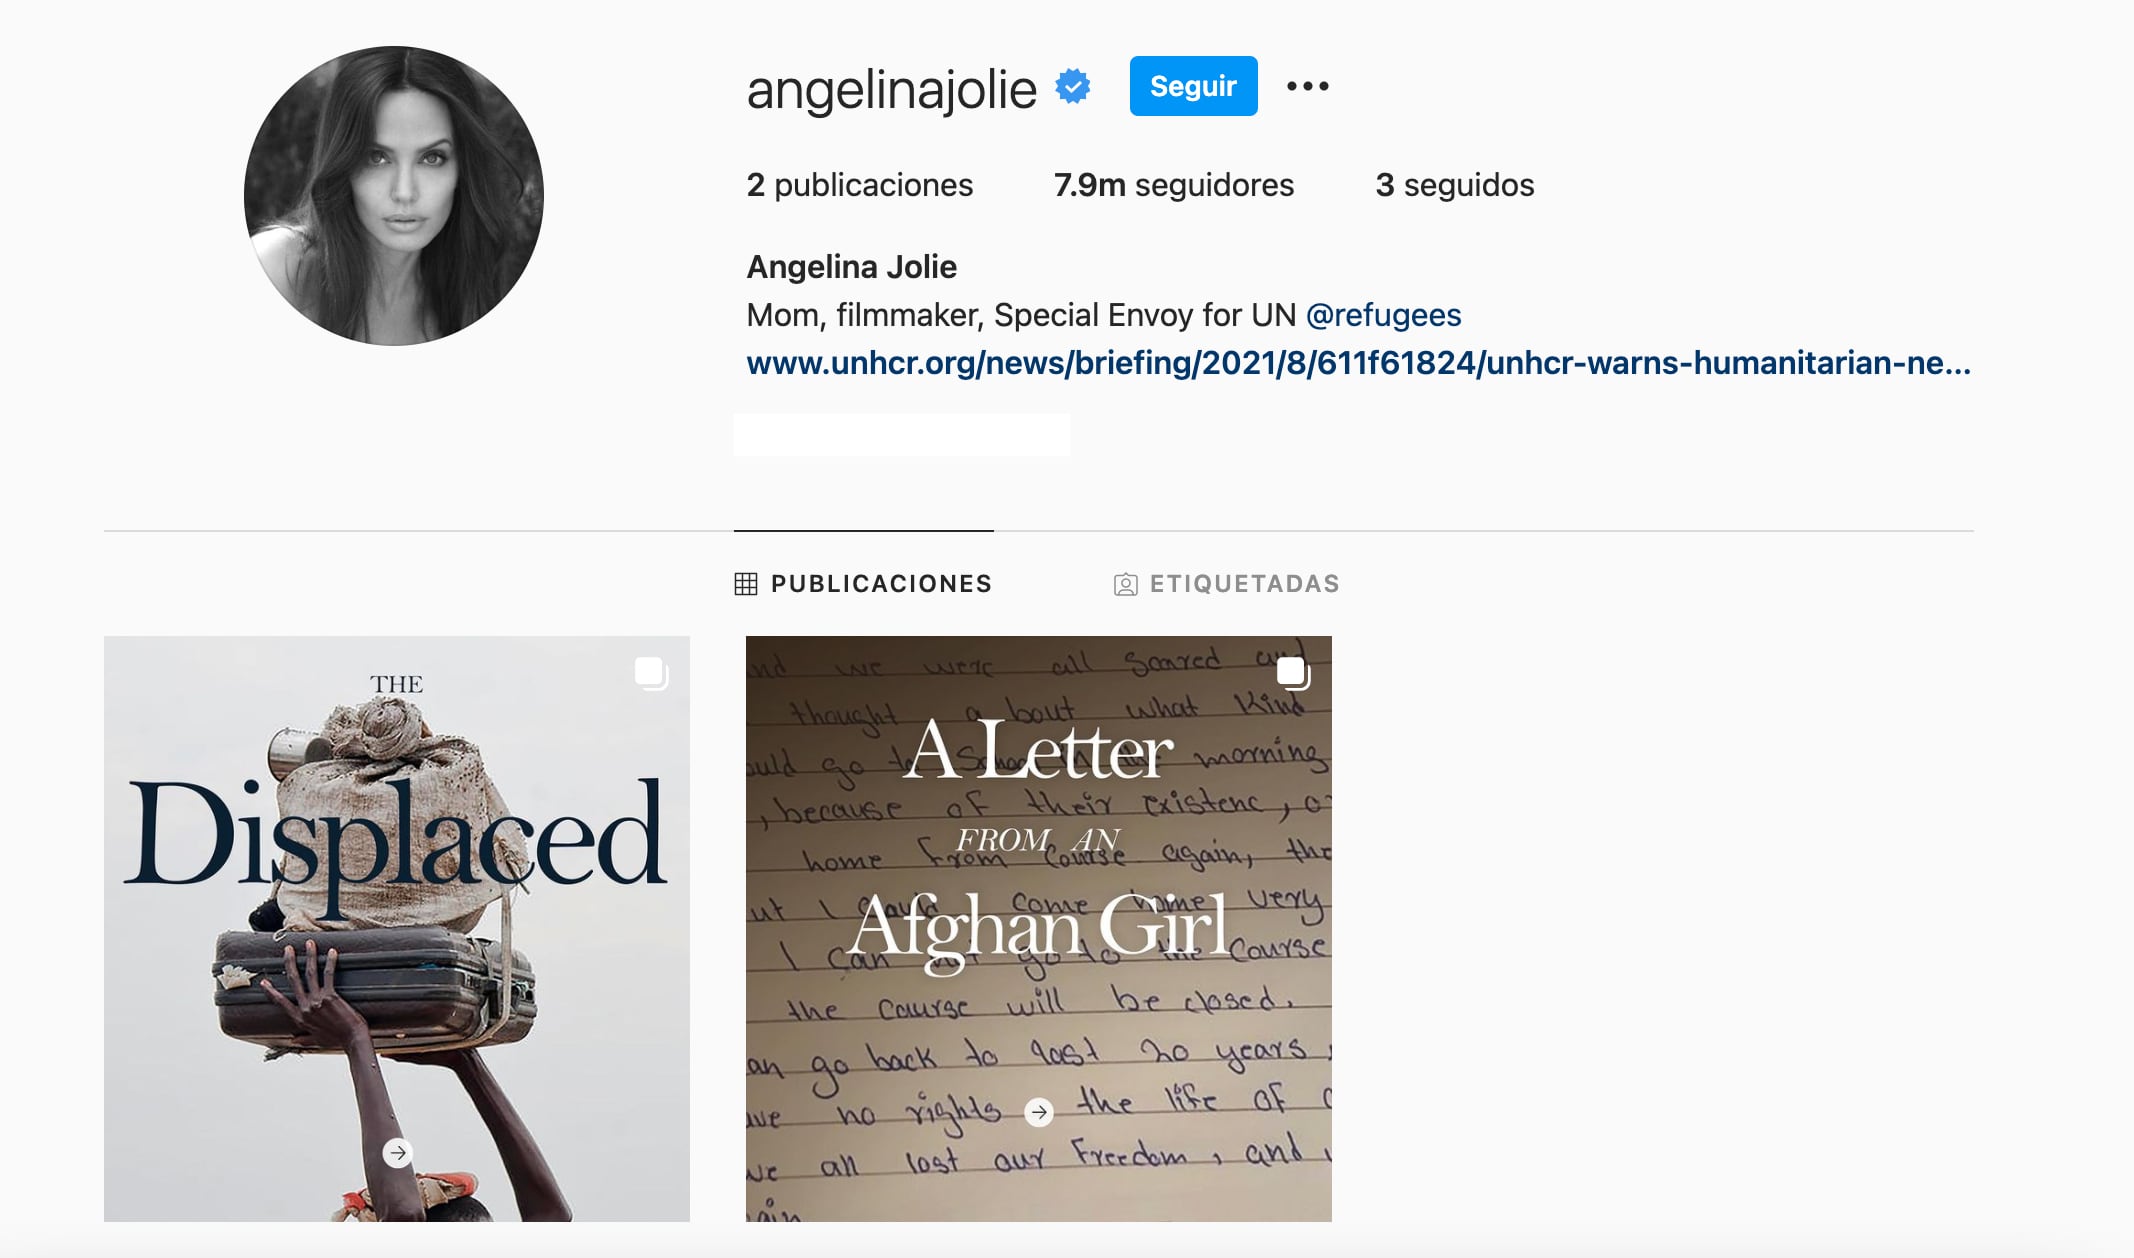Switch to the Publicaciones tab
The height and width of the screenshot is (1258, 2134).
(x=863, y=584)
